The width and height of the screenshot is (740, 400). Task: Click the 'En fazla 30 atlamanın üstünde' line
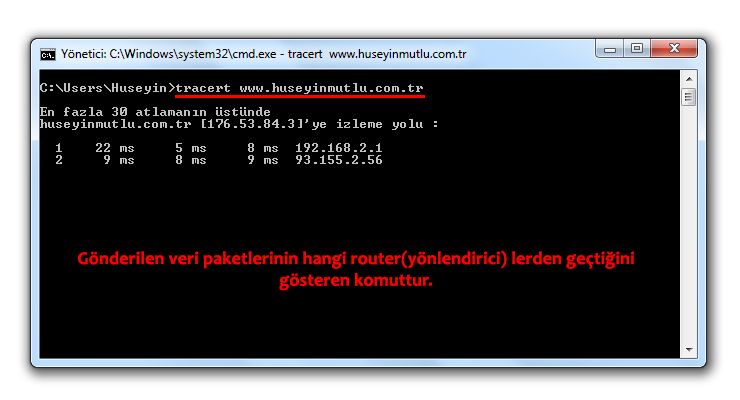pos(155,112)
